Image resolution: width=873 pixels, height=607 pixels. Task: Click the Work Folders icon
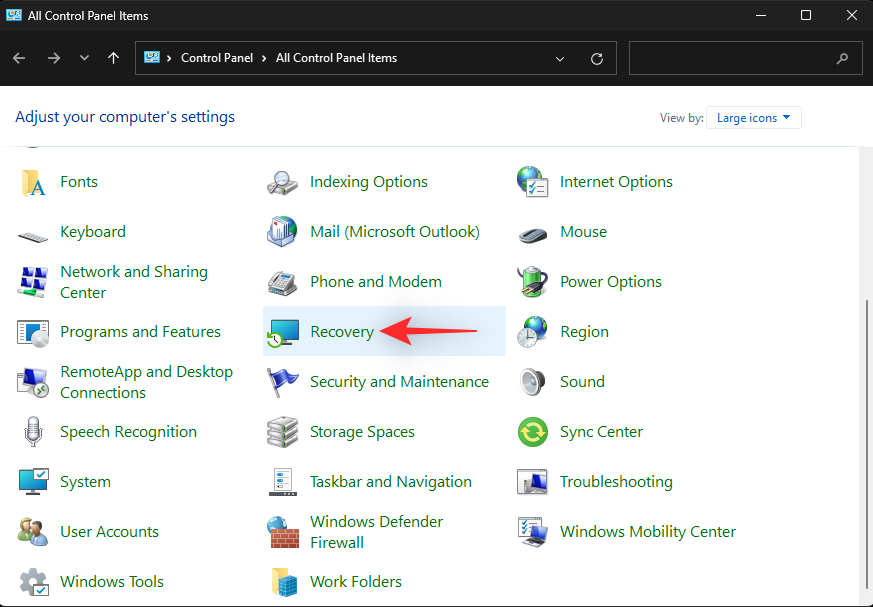tap(284, 582)
